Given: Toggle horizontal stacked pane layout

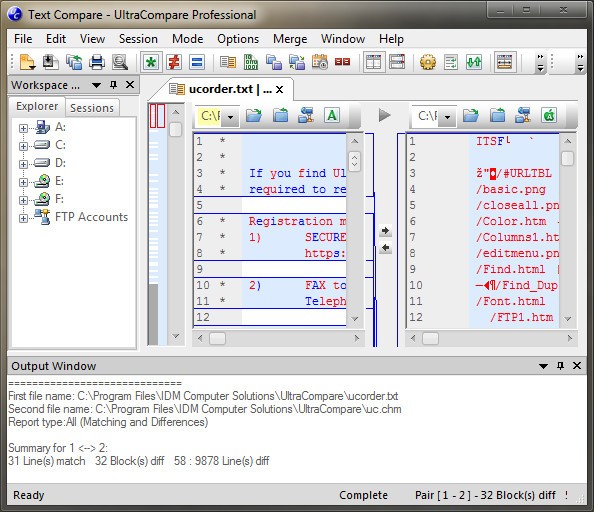Looking at the screenshot, I should [x=397, y=62].
